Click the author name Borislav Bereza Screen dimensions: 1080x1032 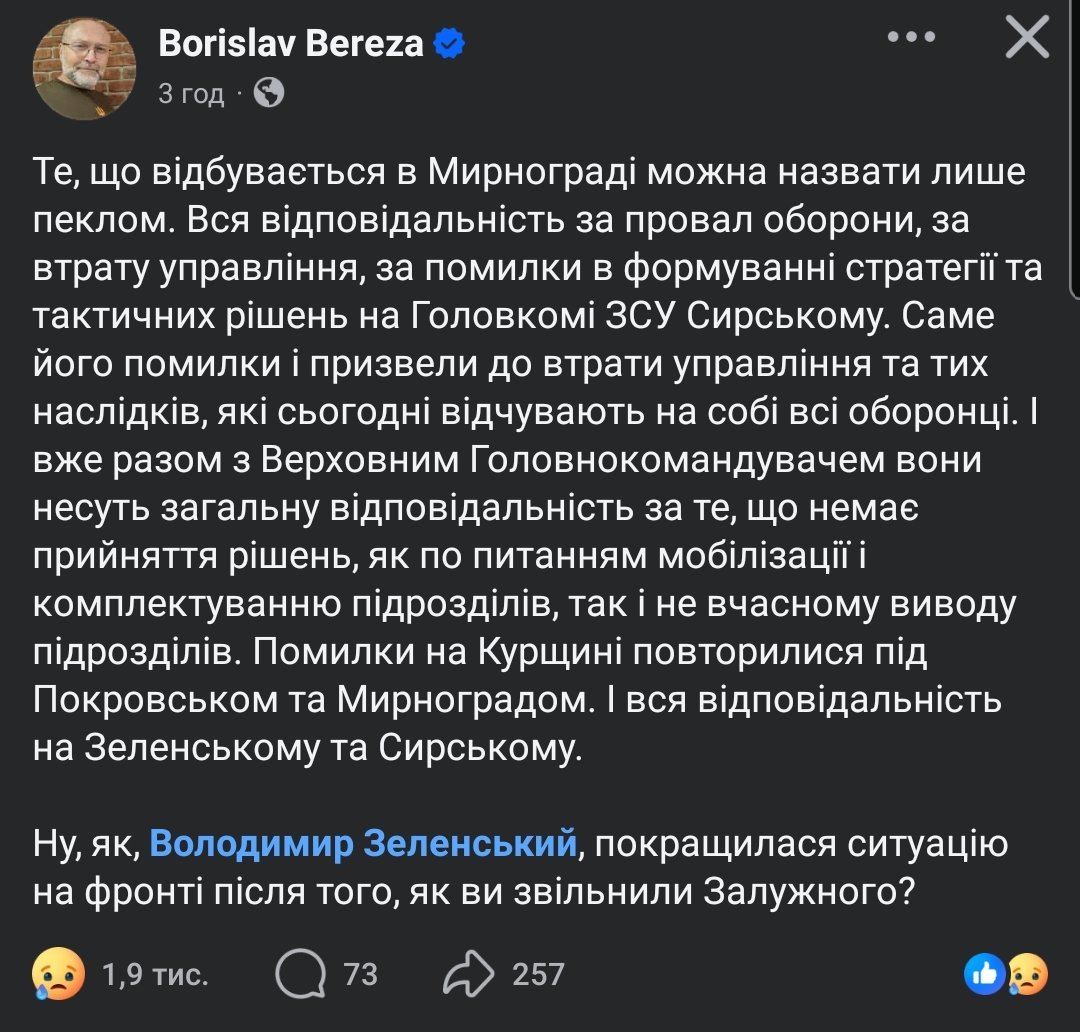pyautogui.click(x=291, y=43)
